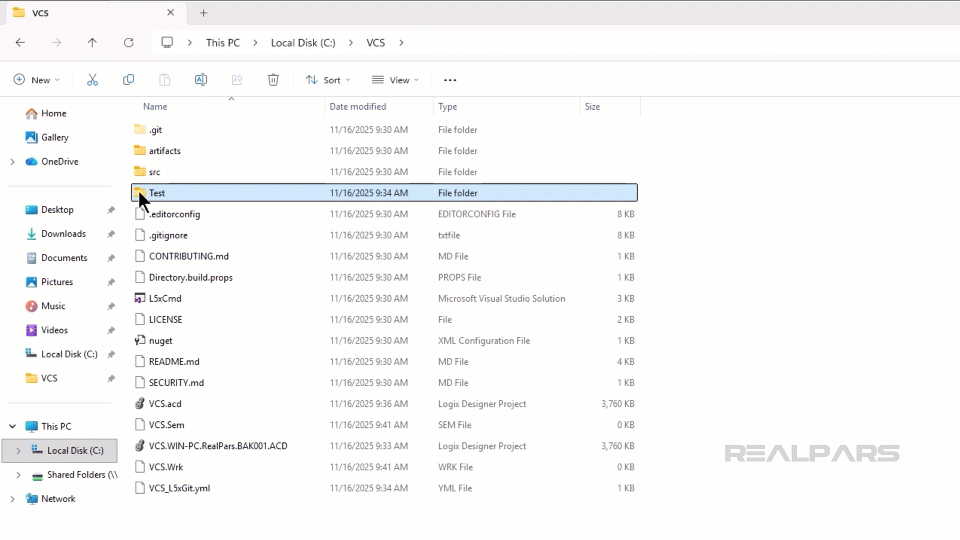Select the nuget XML configuration icon
The width and height of the screenshot is (960, 540).
coord(140,341)
